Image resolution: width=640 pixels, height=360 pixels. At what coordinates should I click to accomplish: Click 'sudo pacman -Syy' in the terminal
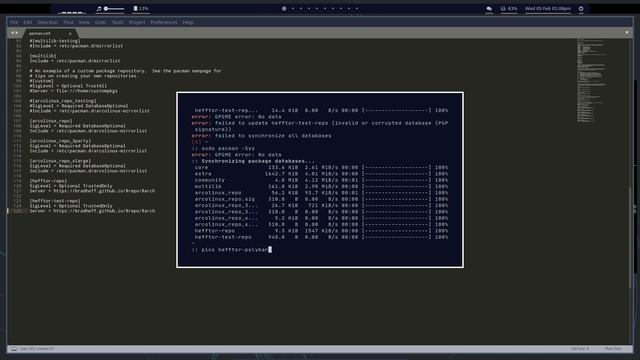click(x=228, y=149)
